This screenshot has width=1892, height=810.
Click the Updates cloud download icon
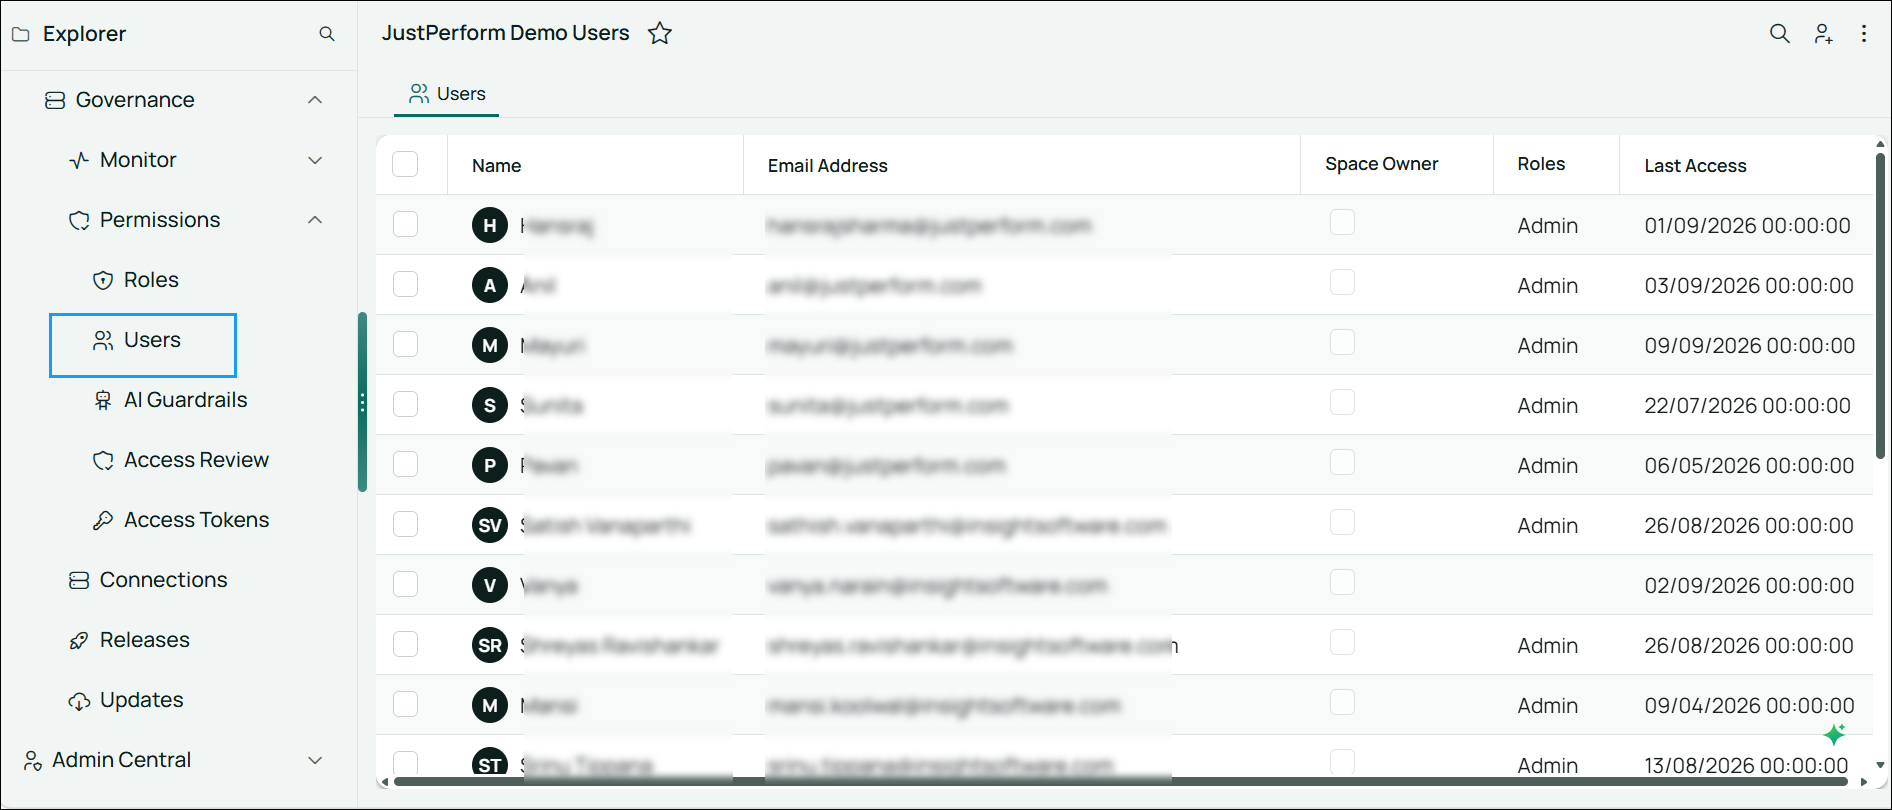79,700
